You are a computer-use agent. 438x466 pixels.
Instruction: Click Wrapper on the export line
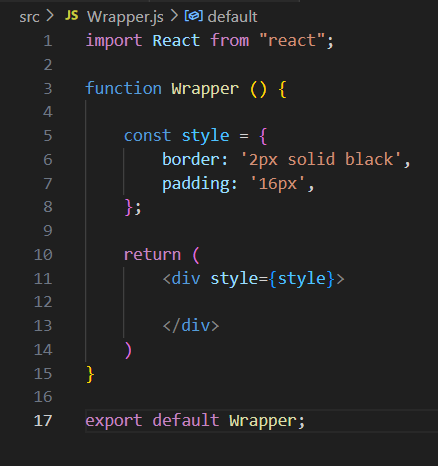263,421
